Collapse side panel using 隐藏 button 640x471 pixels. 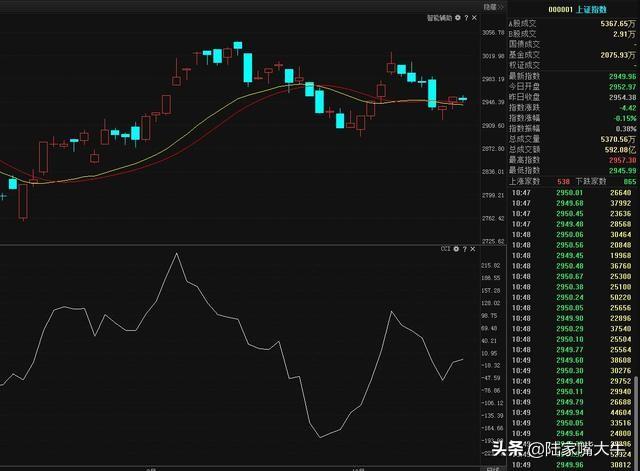(x=490, y=6)
